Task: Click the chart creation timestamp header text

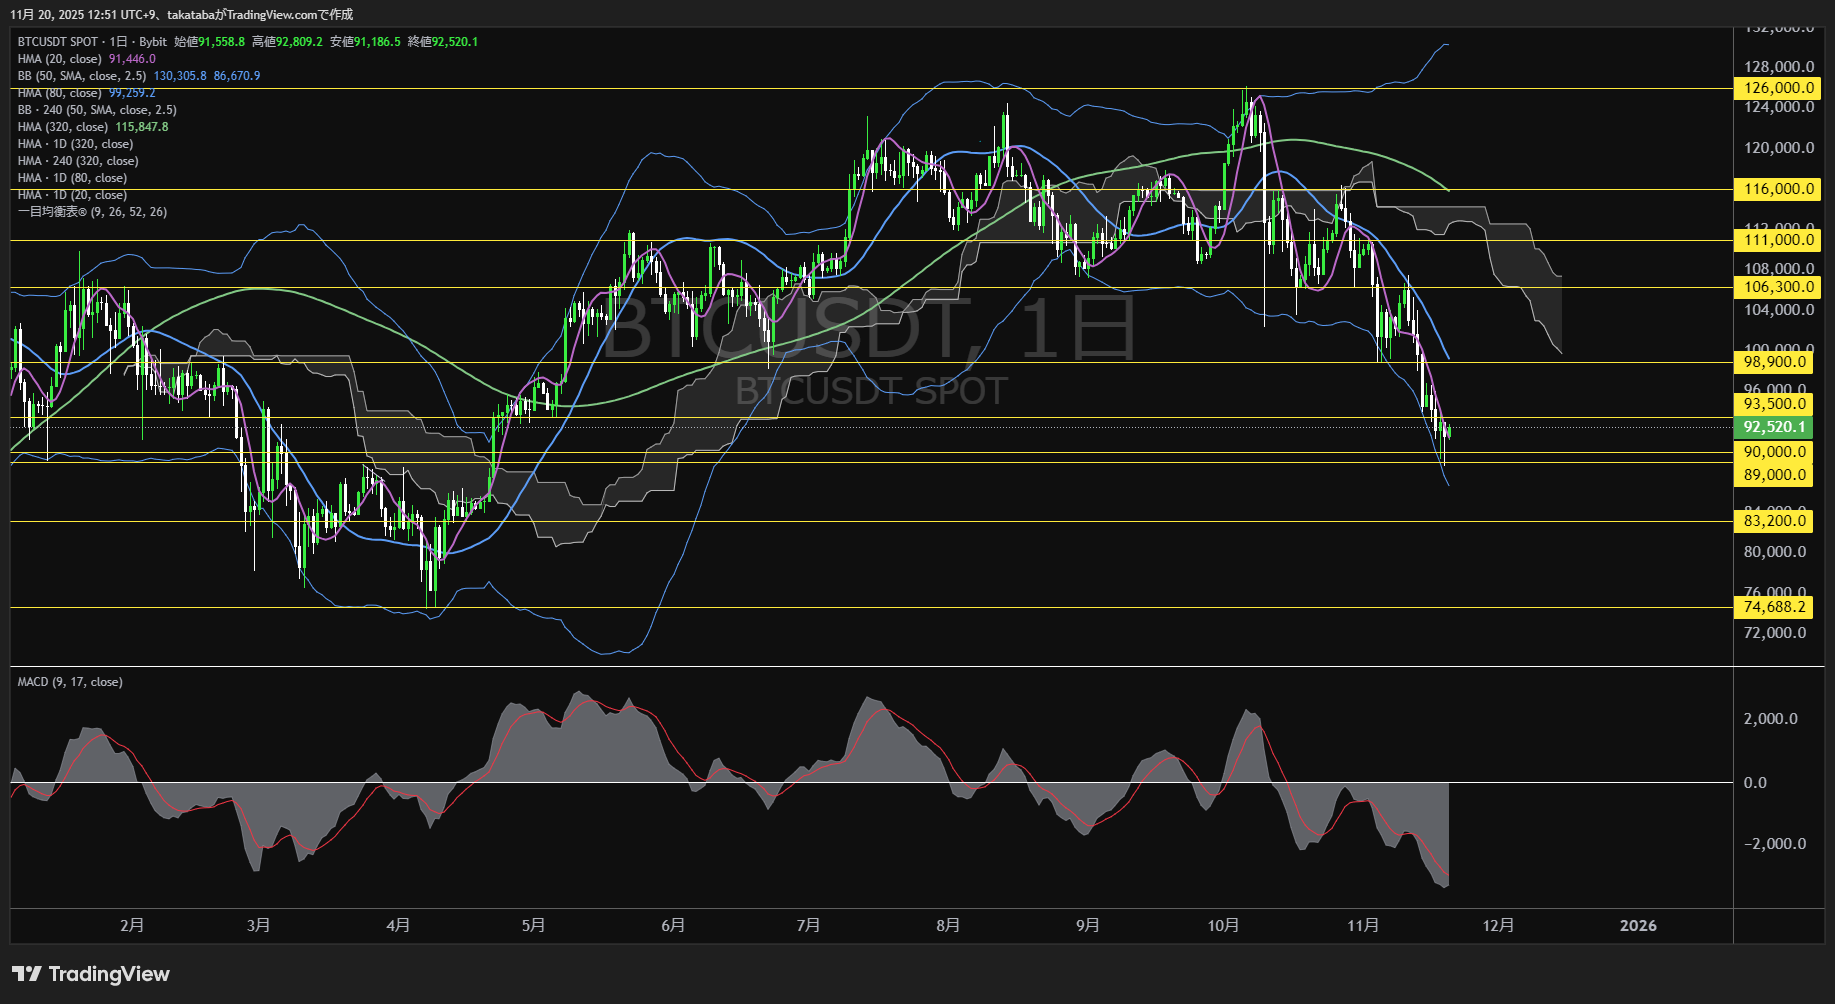Action: click(181, 14)
